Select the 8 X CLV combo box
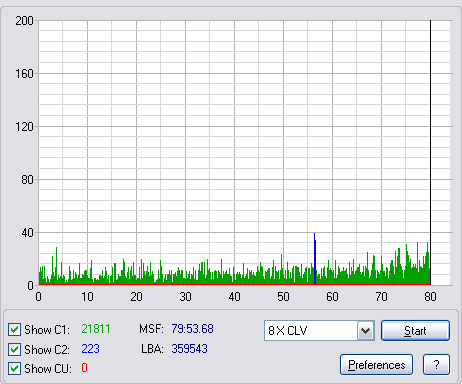462x384 pixels. pyautogui.click(x=319, y=331)
